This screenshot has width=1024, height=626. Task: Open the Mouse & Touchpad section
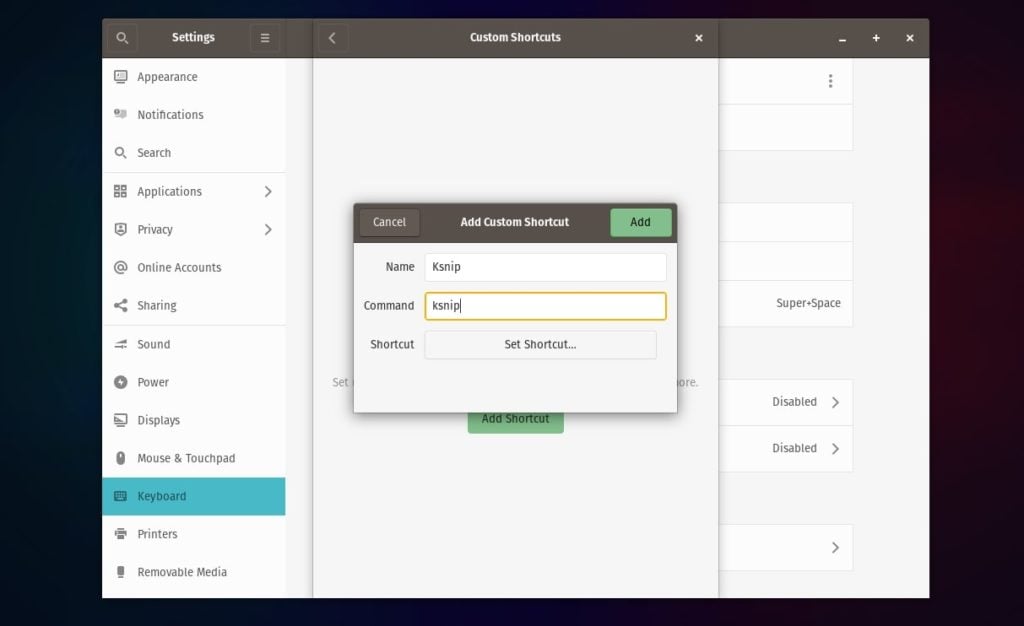click(x=186, y=458)
